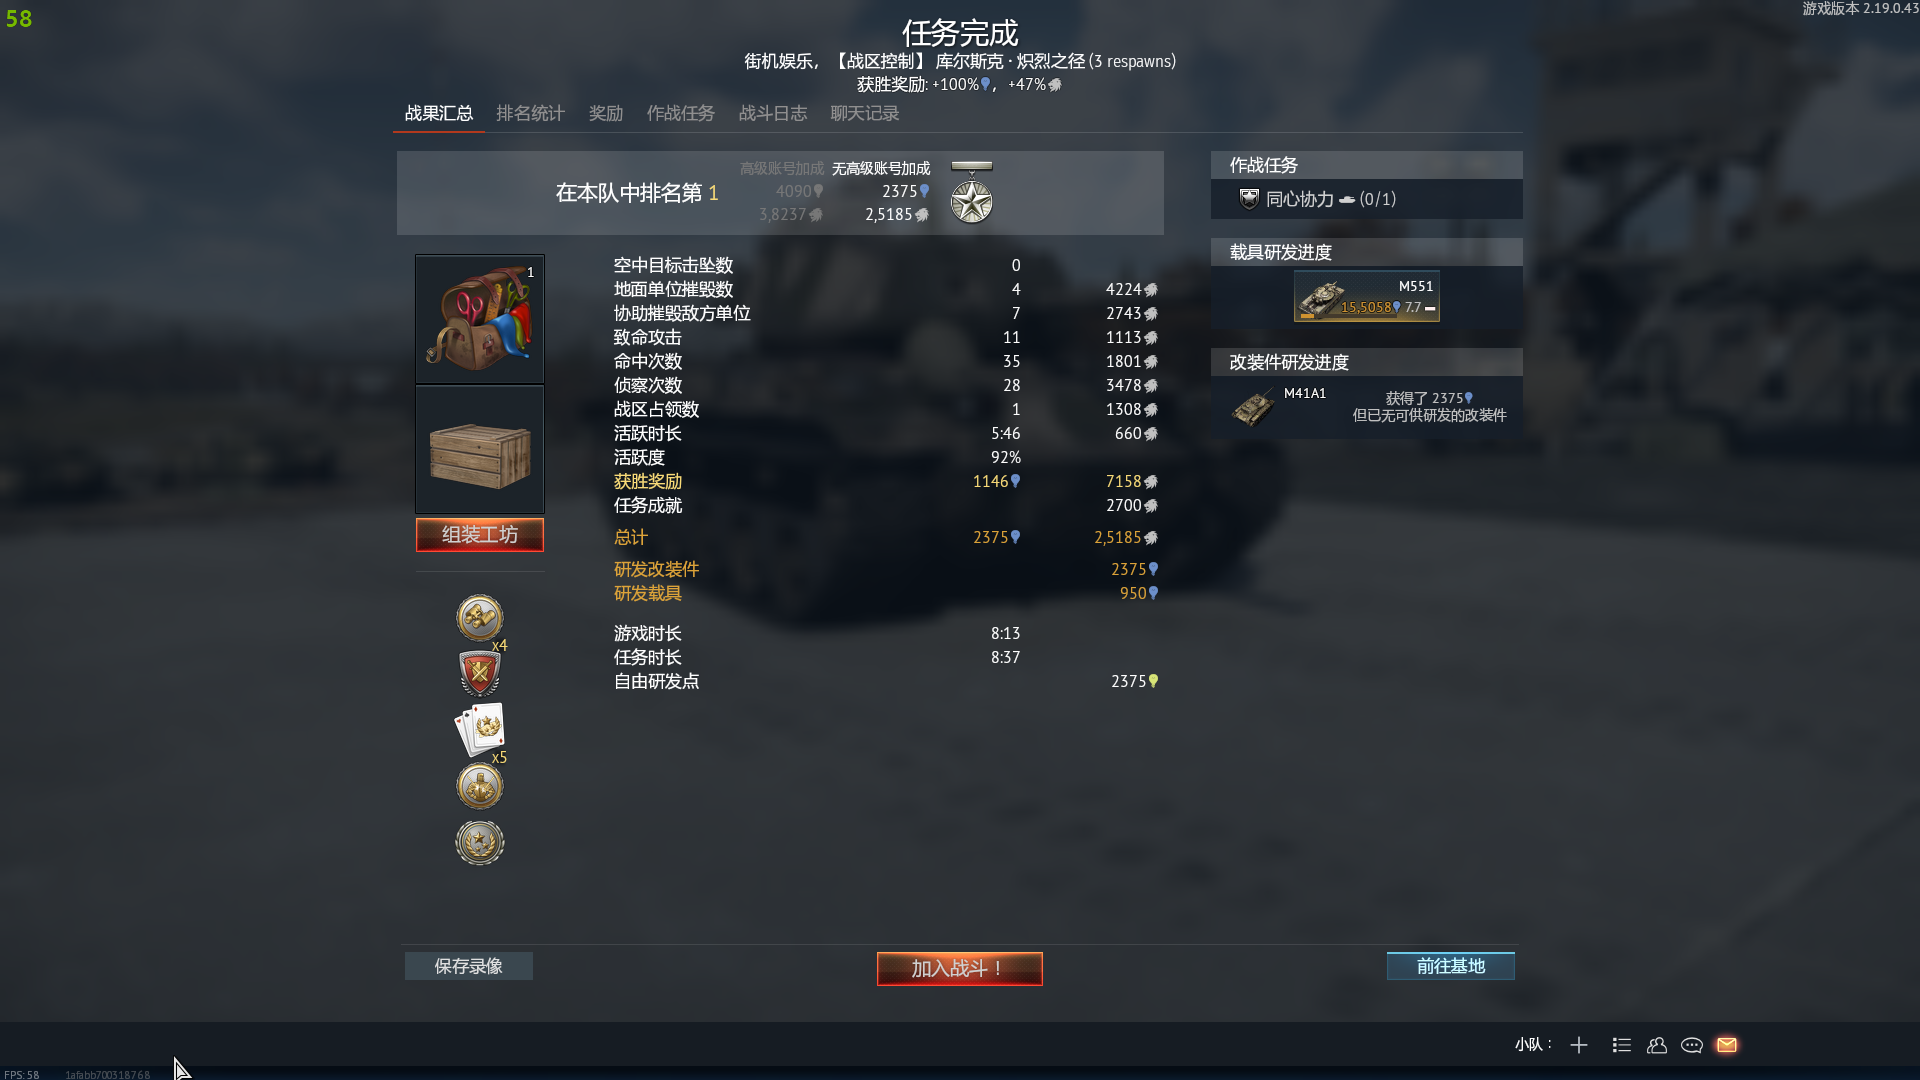Open the mail envelope notification icon
The height and width of the screenshot is (1080, 1920).
[x=1727, y=1045]
